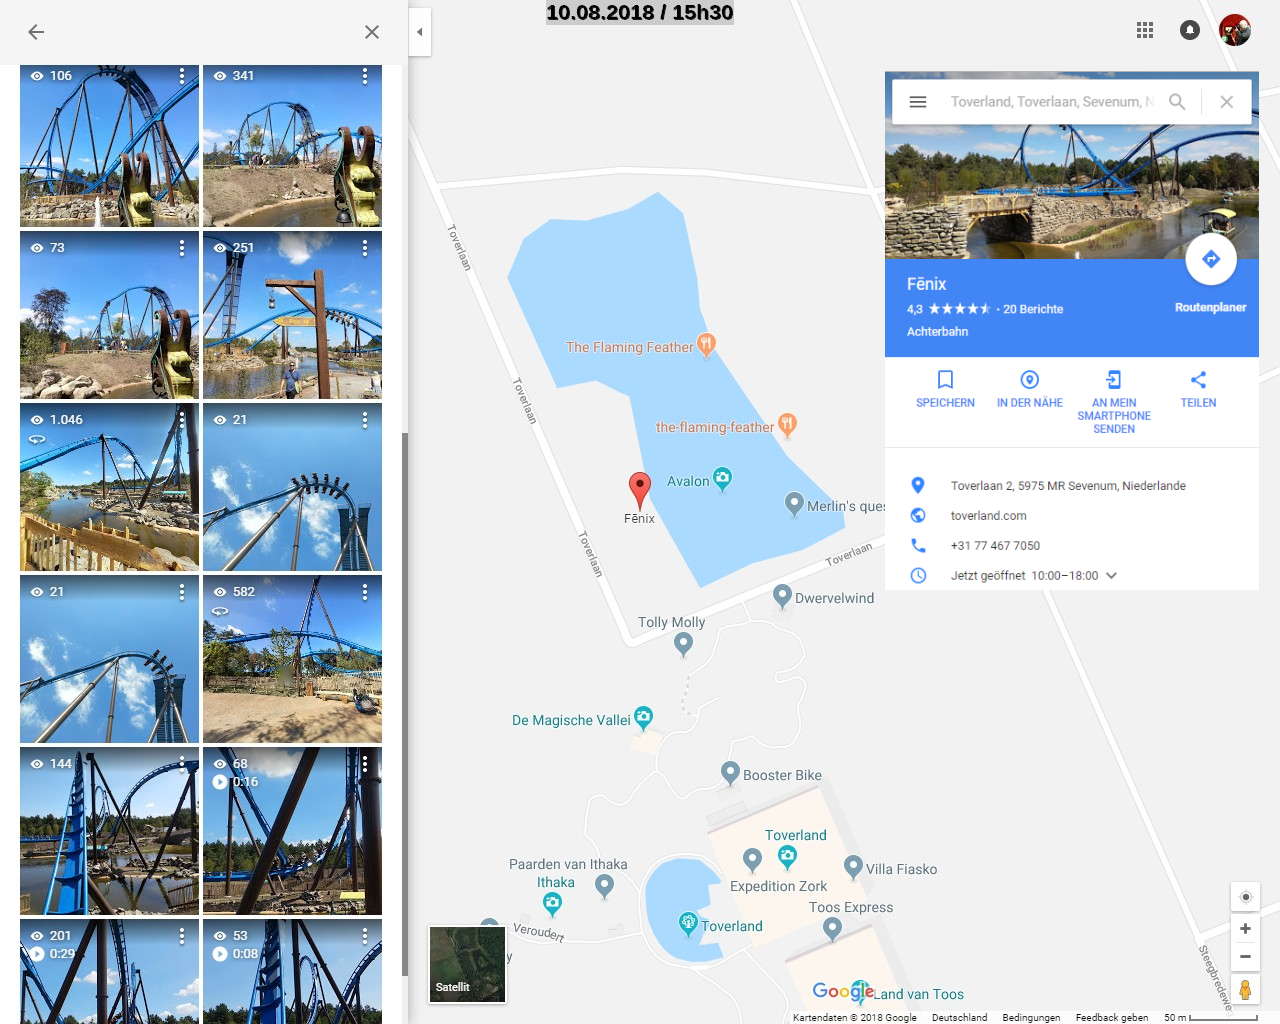The image size is (1280, 1024).
Task: Collapse the side panel arrow
Action: (x=420, y=32)
